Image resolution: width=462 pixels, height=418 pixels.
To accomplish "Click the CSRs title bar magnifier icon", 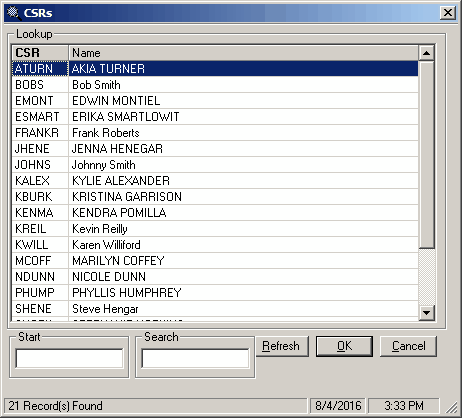I will point(13,13).
